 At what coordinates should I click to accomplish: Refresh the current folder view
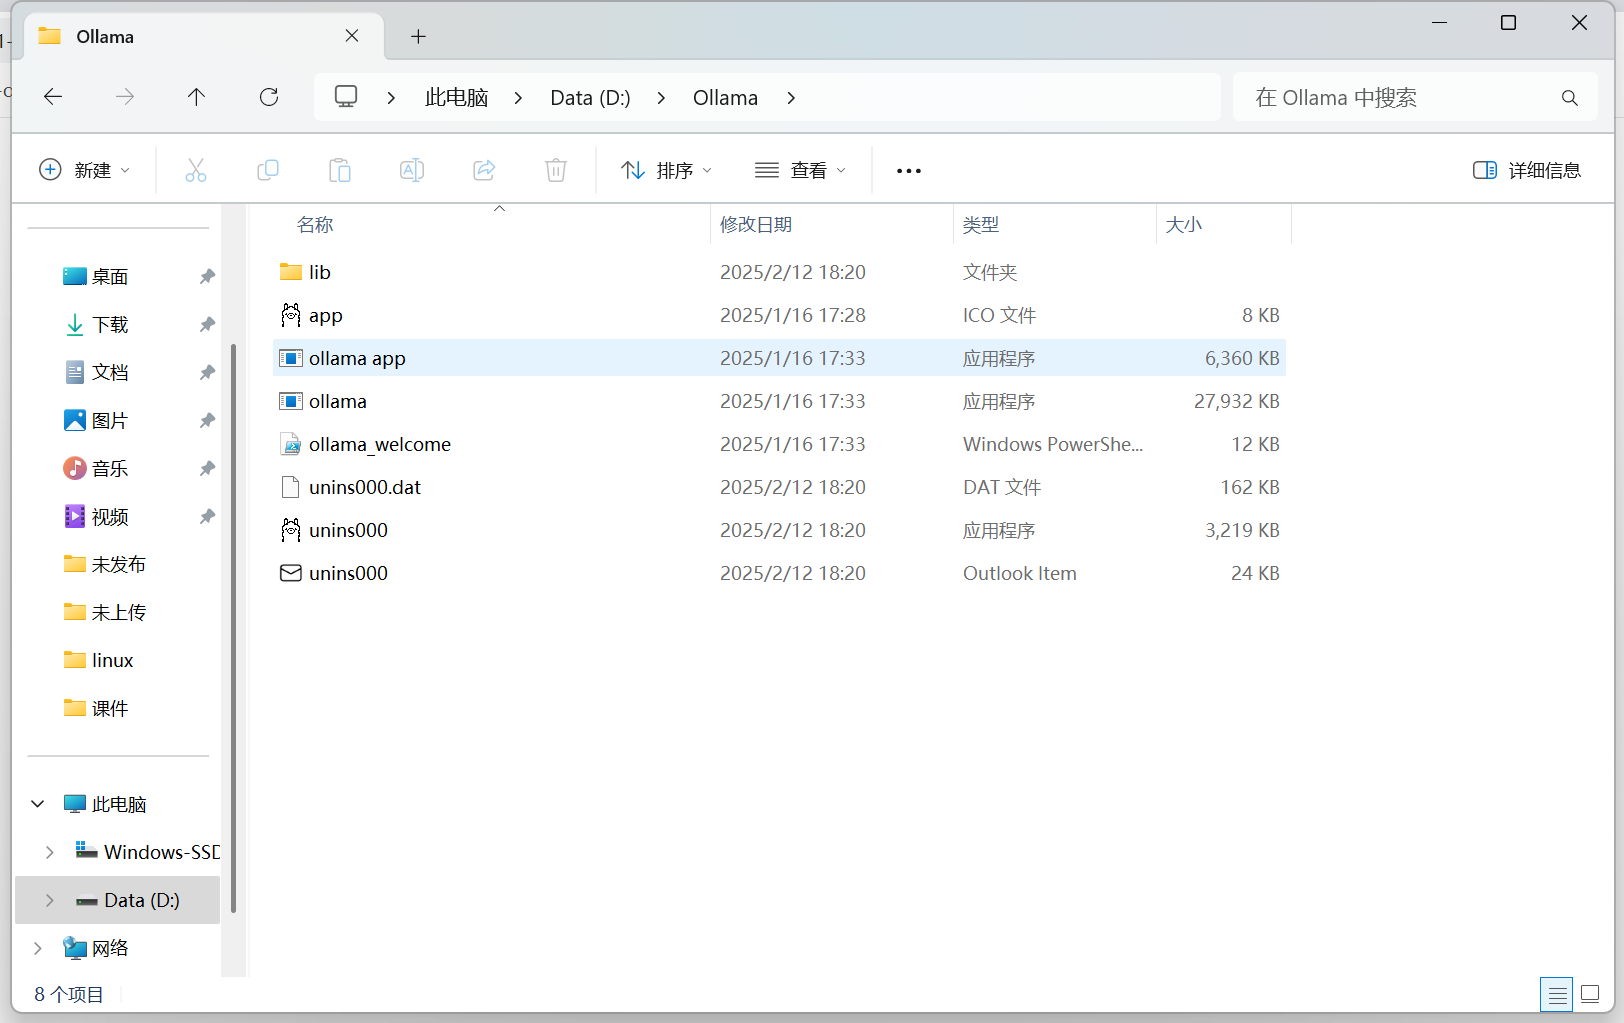pyautogui.click(x=269, y=97)
